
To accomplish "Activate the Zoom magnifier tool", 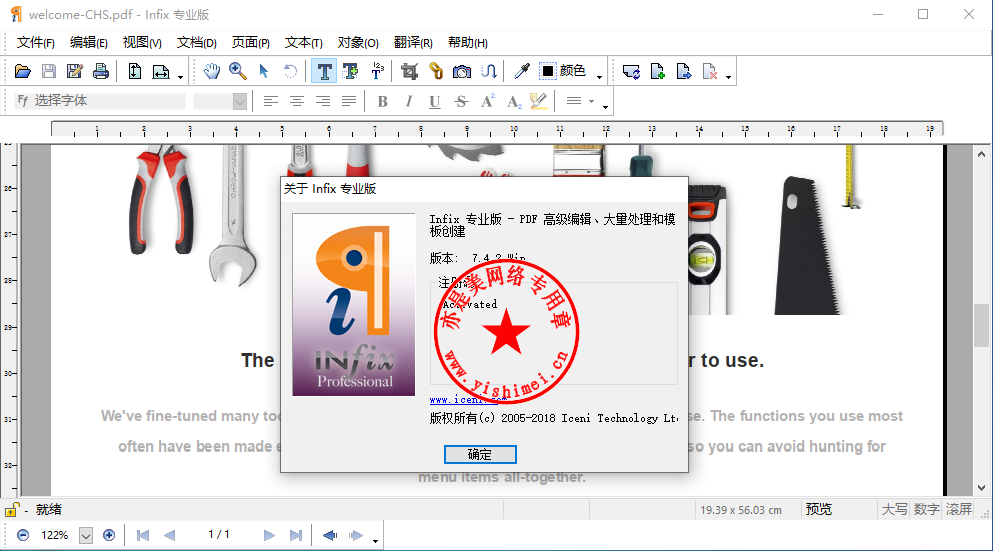I will (238, 71).
